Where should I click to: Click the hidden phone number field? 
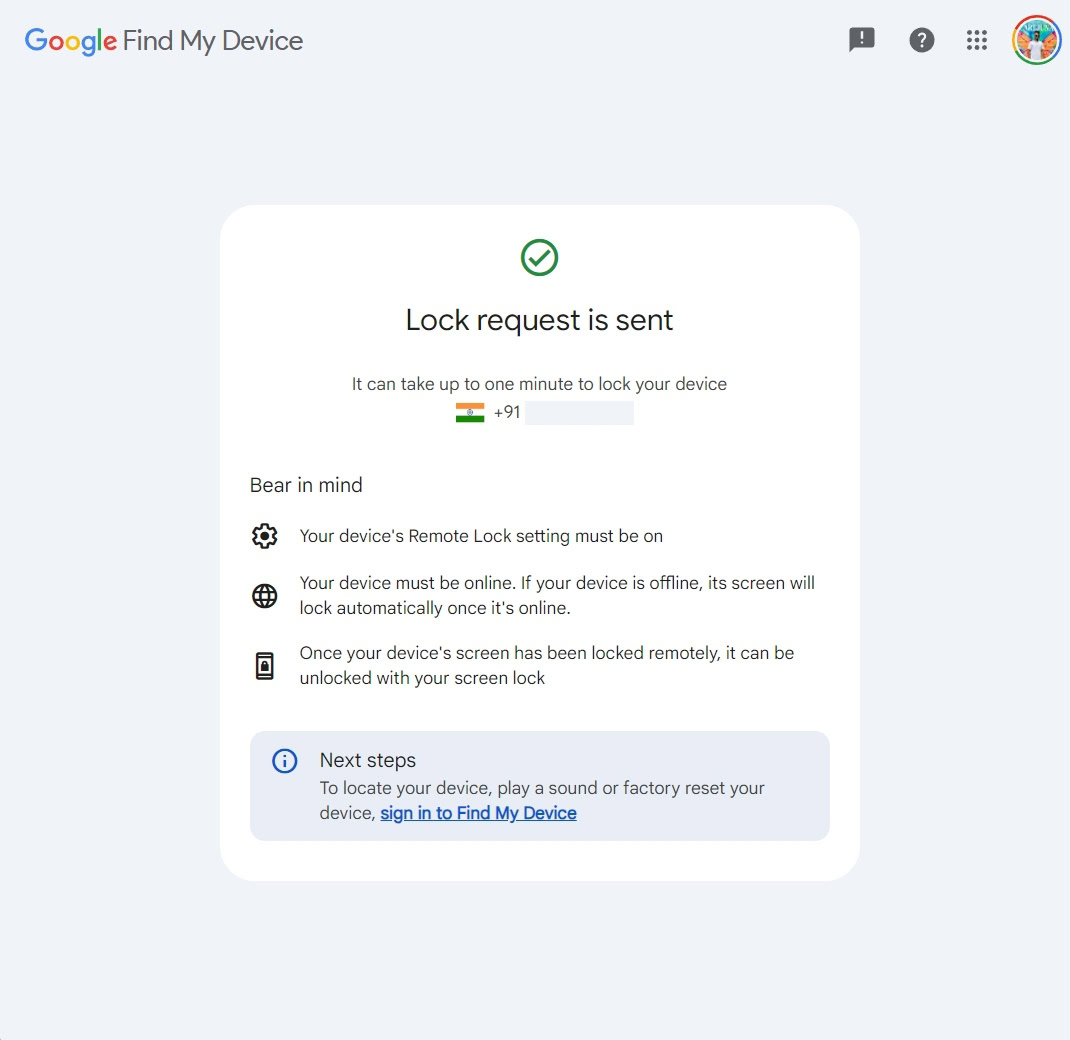(579, 413)
